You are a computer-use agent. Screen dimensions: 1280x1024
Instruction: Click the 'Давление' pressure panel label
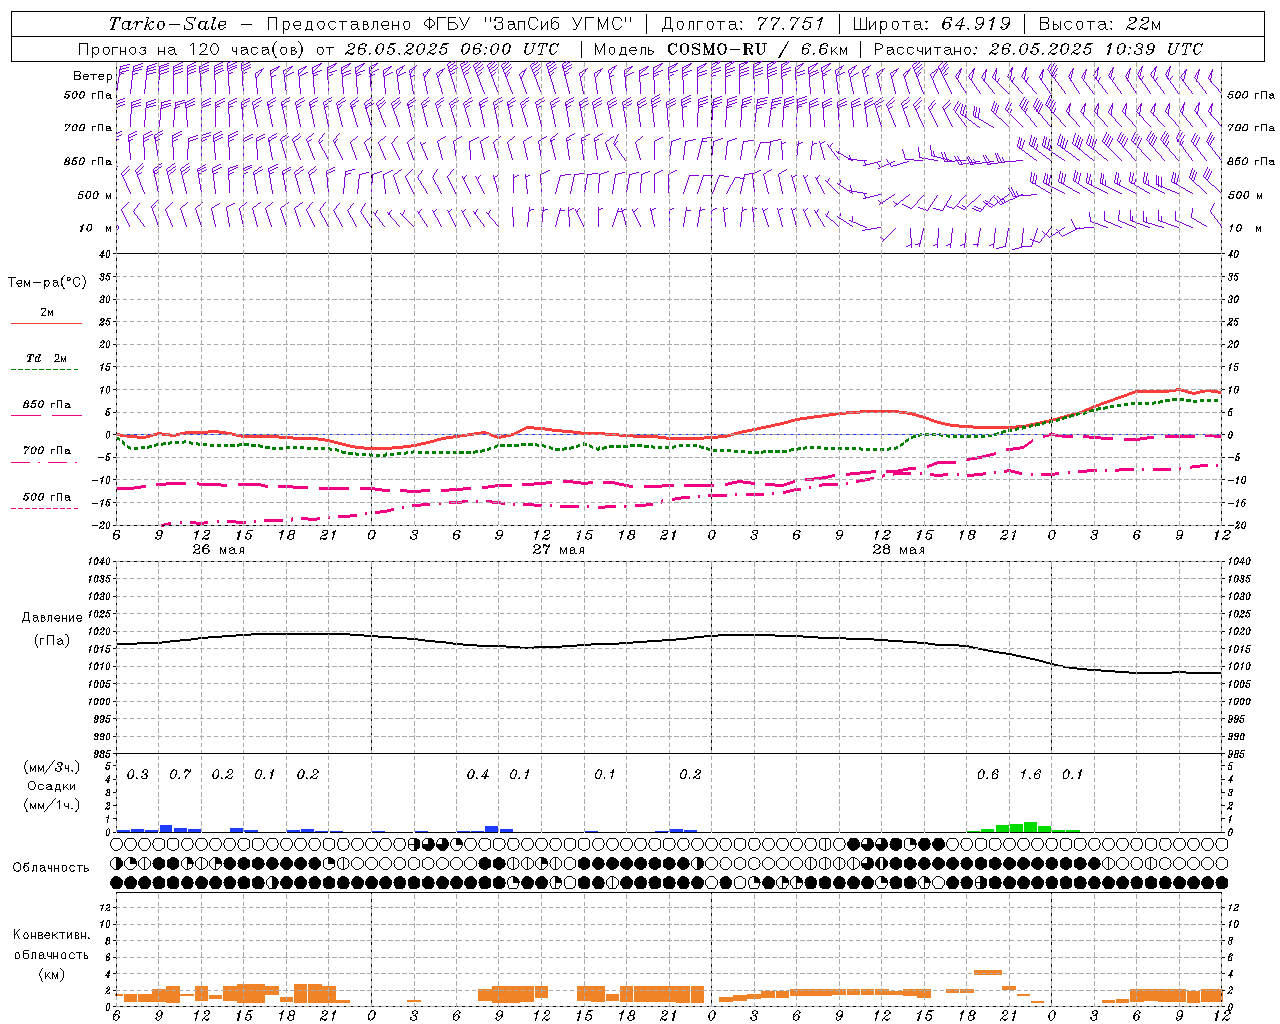[52, 618]
